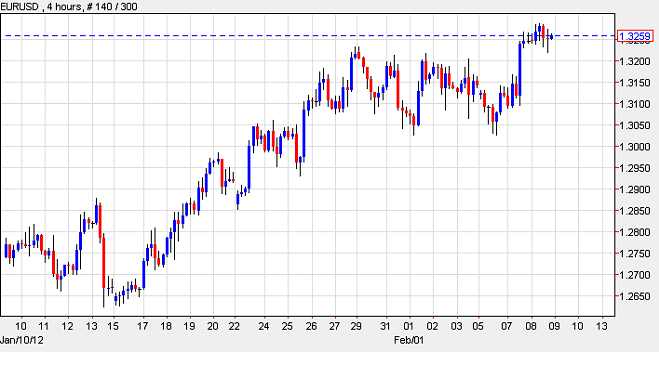Viewport: 659px width, 369px height.
Task: Select the Feb/01 date label
Action: click(409, 340)
